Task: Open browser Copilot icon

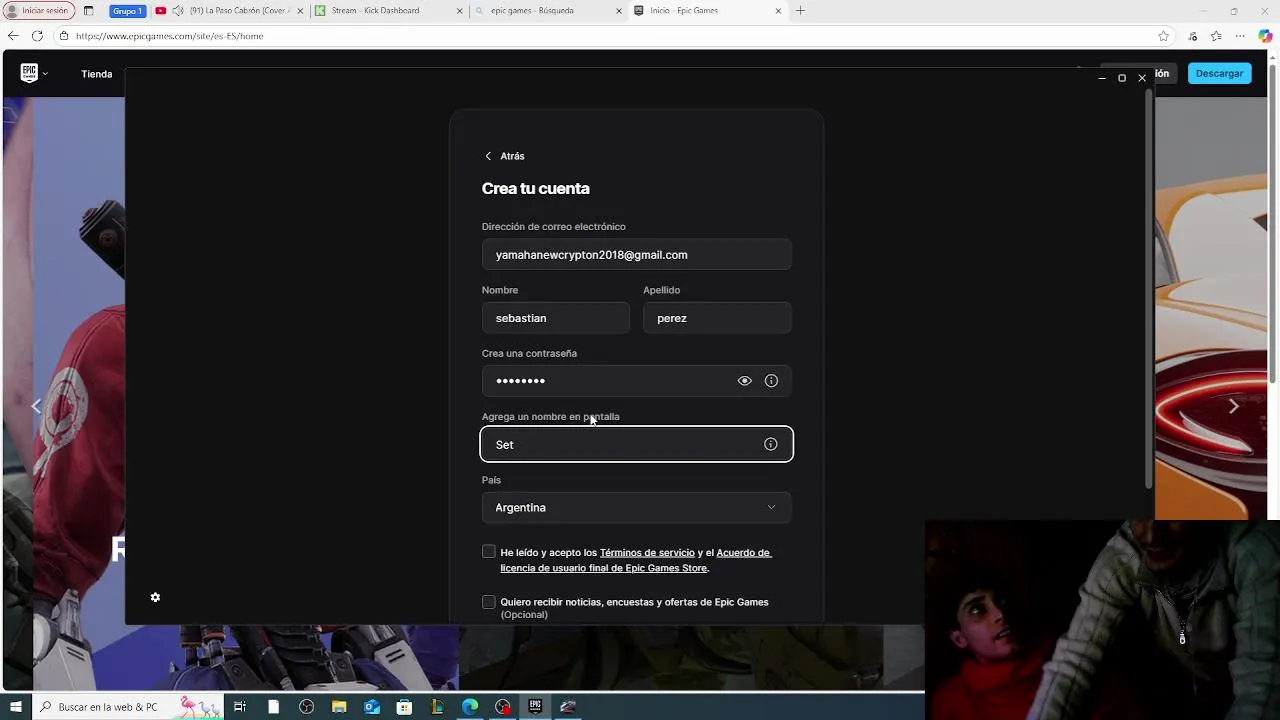Action: [1265, 36]
